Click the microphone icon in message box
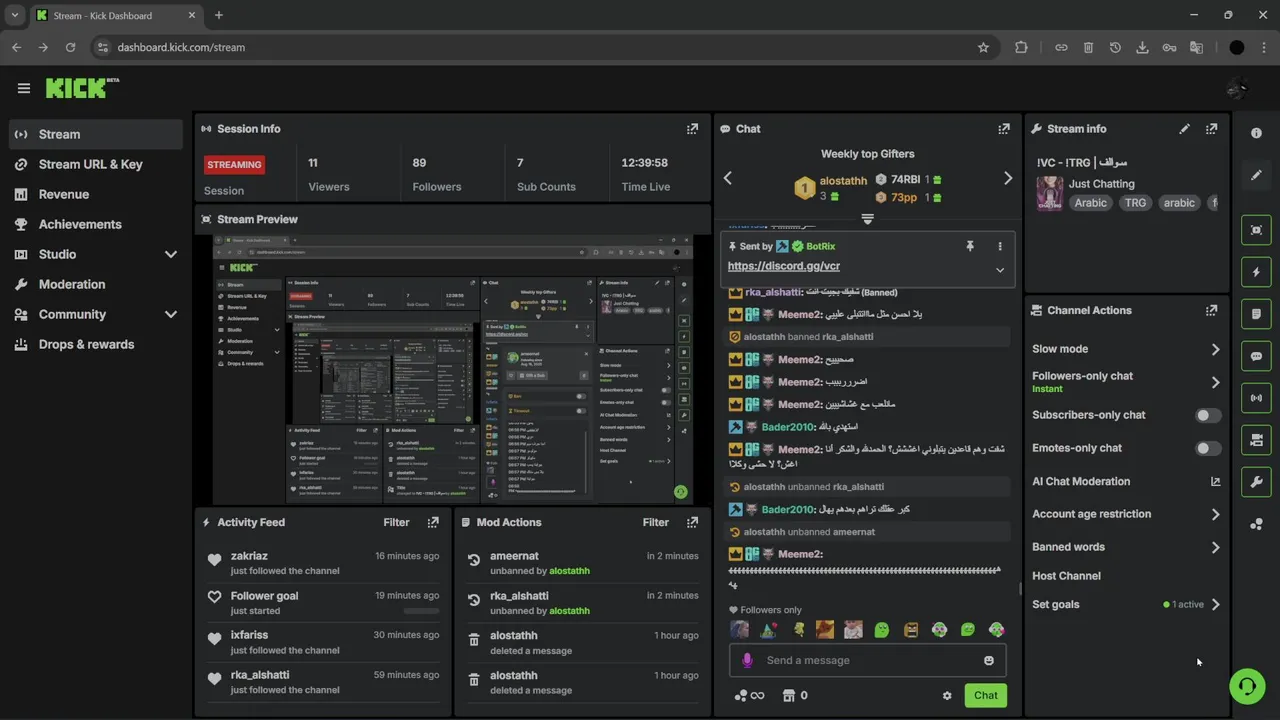The width and height of the screenshot is (1280, 720). click(x=747, y=660)
